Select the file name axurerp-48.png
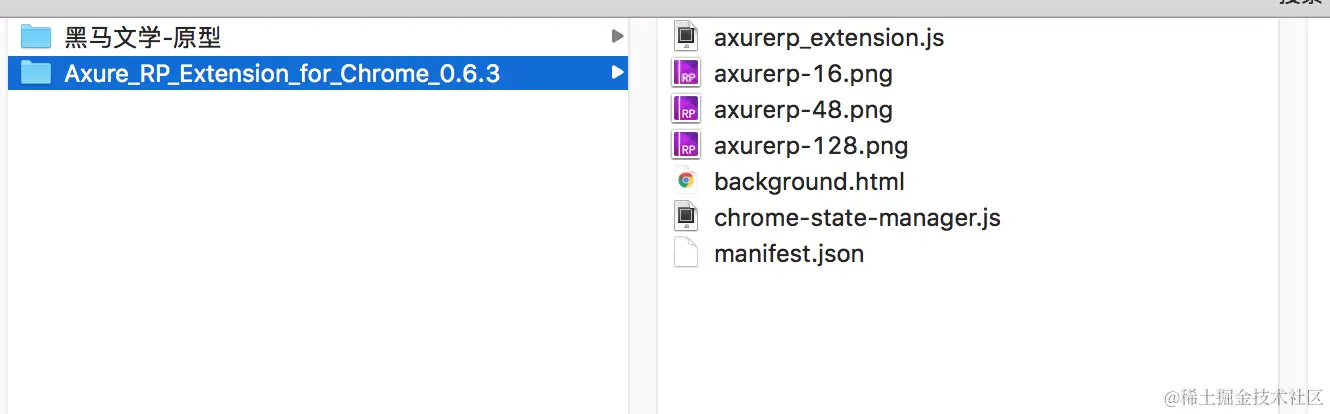Viewport: 1330px width, 414px height. (803, 110)
